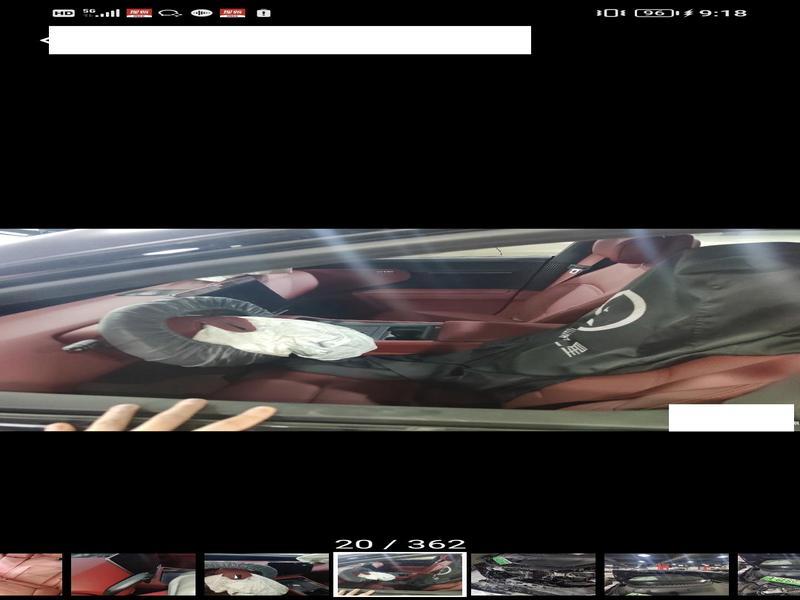Open the partially visible leftmost thumbnail
Viewport: 800px width, 600px height.
(30, 574)
